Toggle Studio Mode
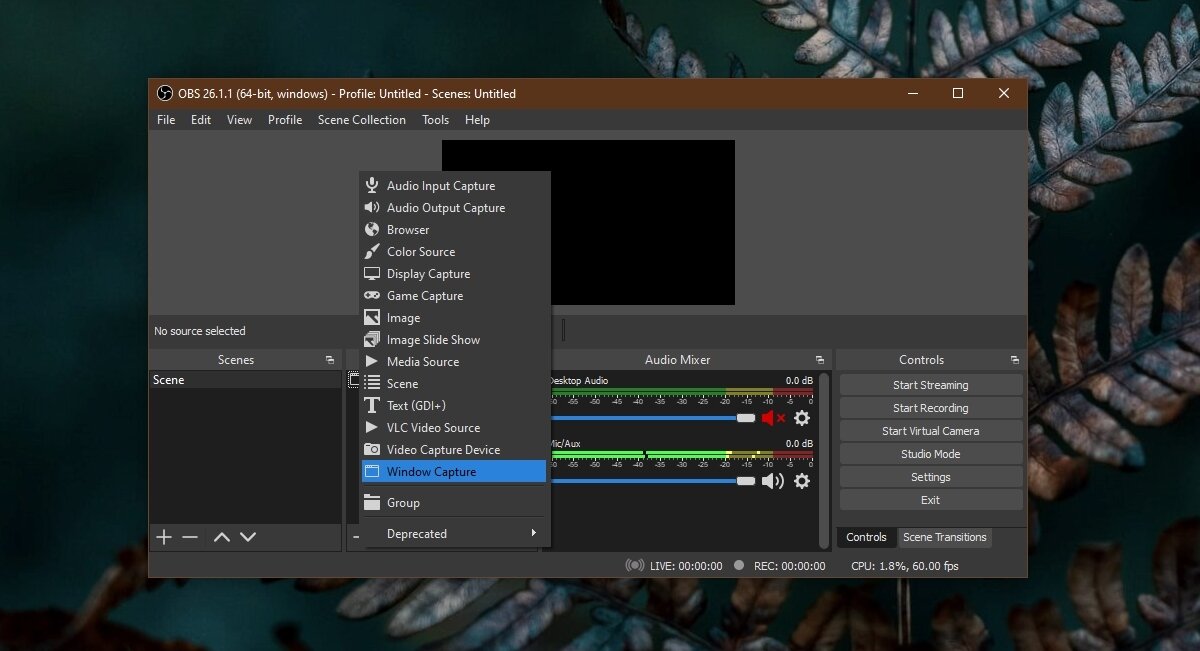The width and height of the screenshot is (1200, 651). pos(930,454)
